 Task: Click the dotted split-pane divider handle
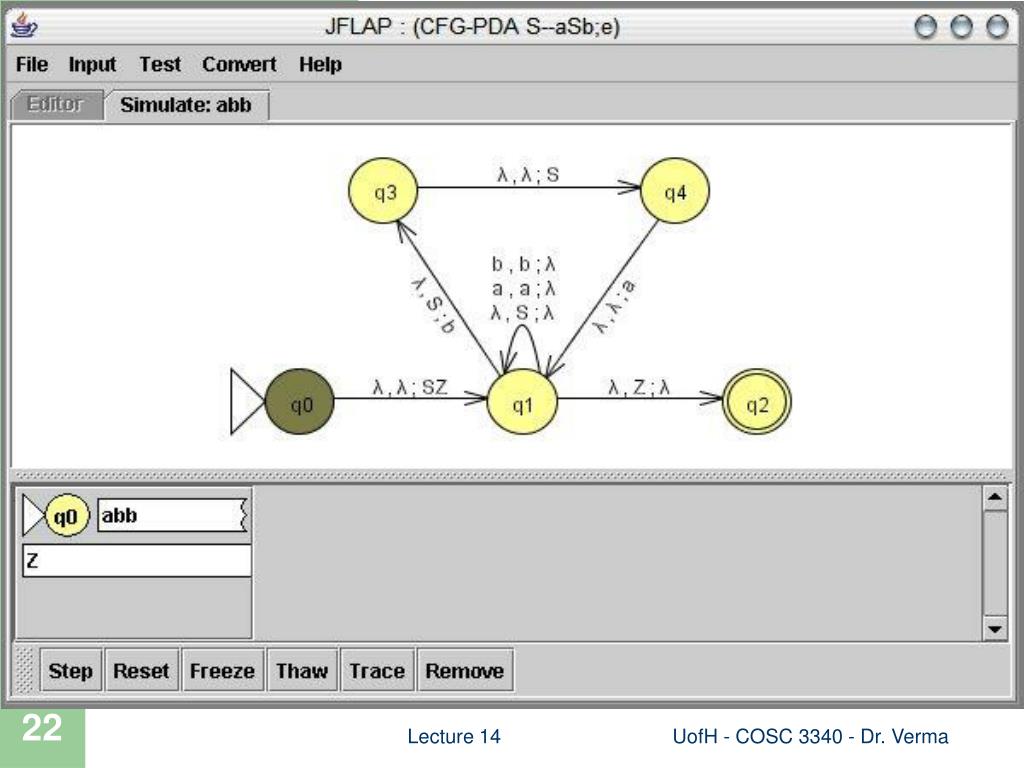point(512,475)
